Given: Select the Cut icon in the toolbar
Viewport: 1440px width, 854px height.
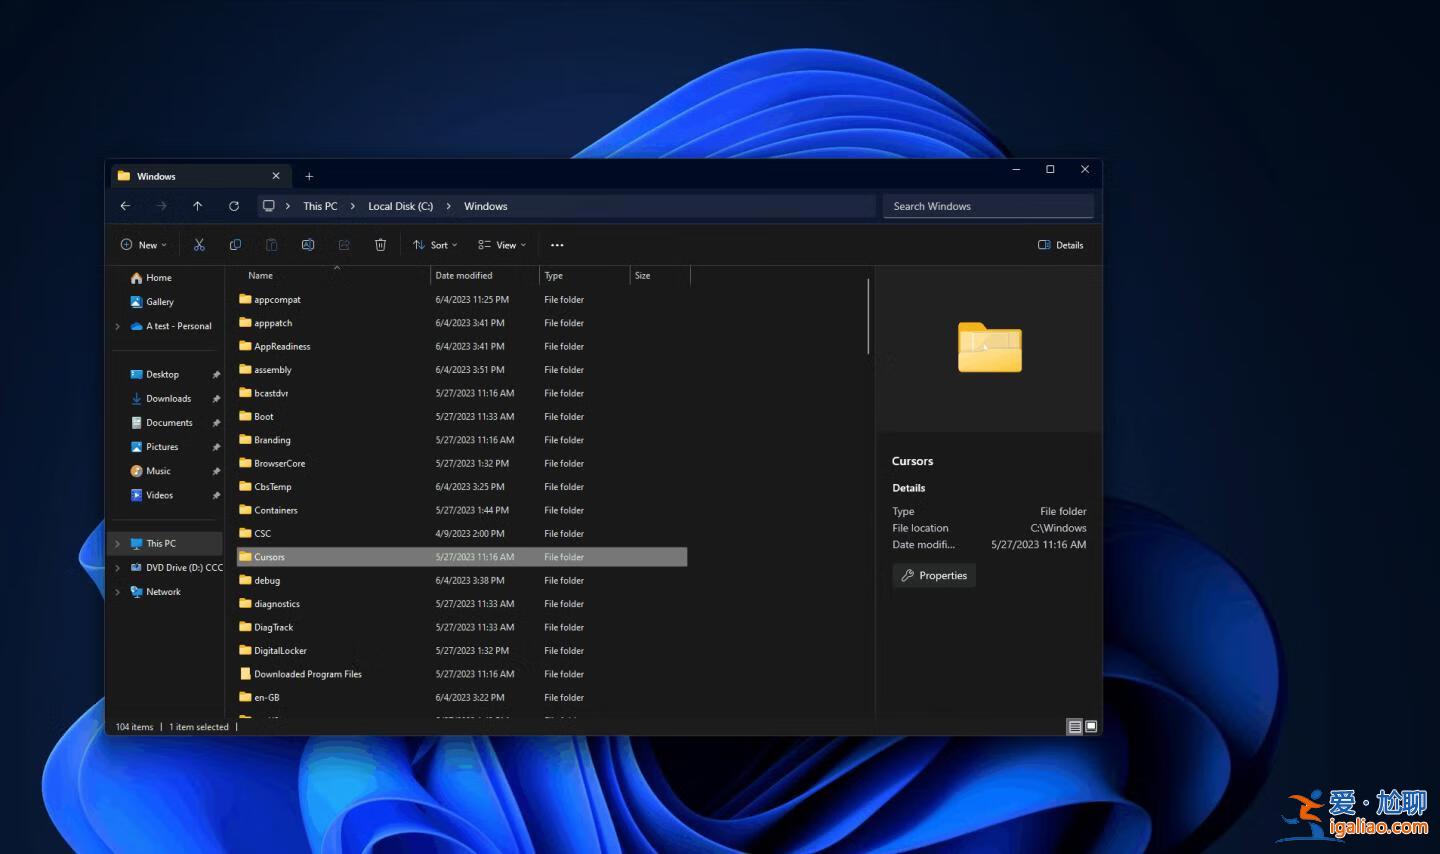Looking at the screenshot, I should pos(198,244).
